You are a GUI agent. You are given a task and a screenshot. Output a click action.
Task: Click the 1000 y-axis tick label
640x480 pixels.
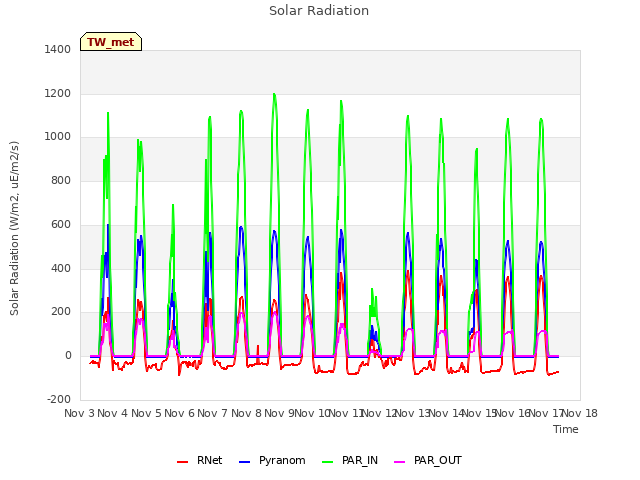click(58, 137)
